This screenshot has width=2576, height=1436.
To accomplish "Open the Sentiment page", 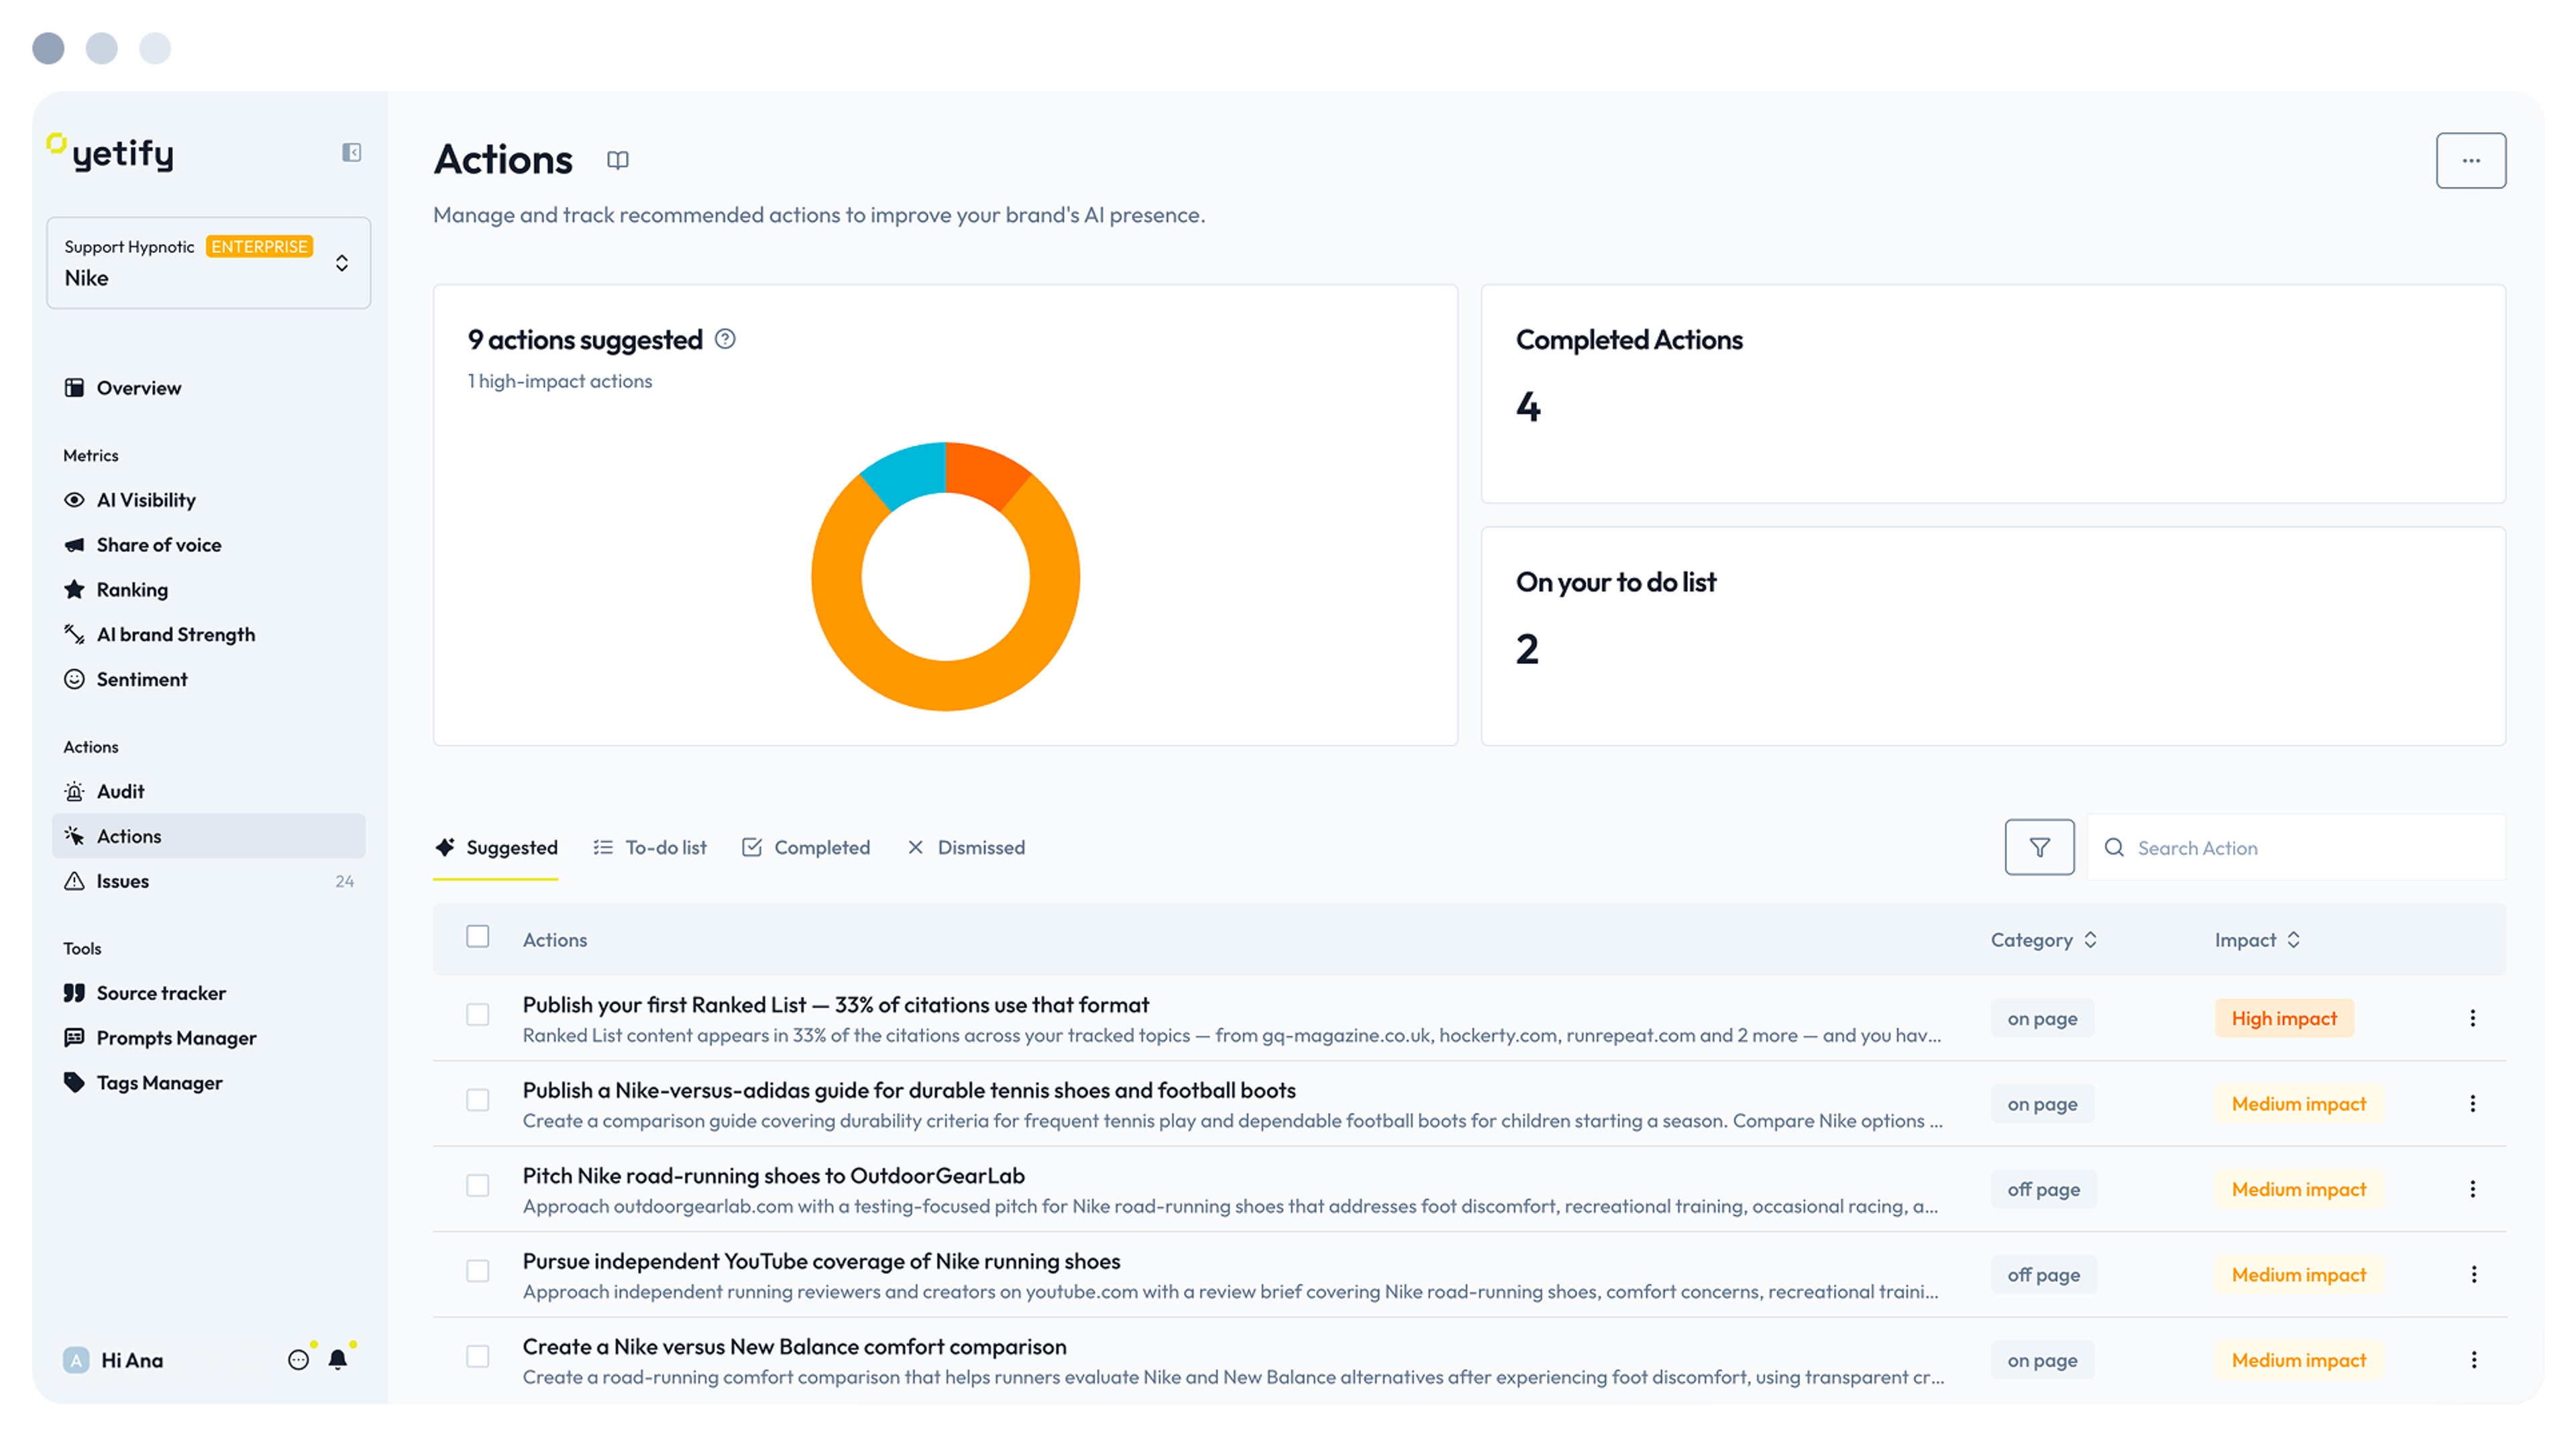I will (x=208, y=679).
